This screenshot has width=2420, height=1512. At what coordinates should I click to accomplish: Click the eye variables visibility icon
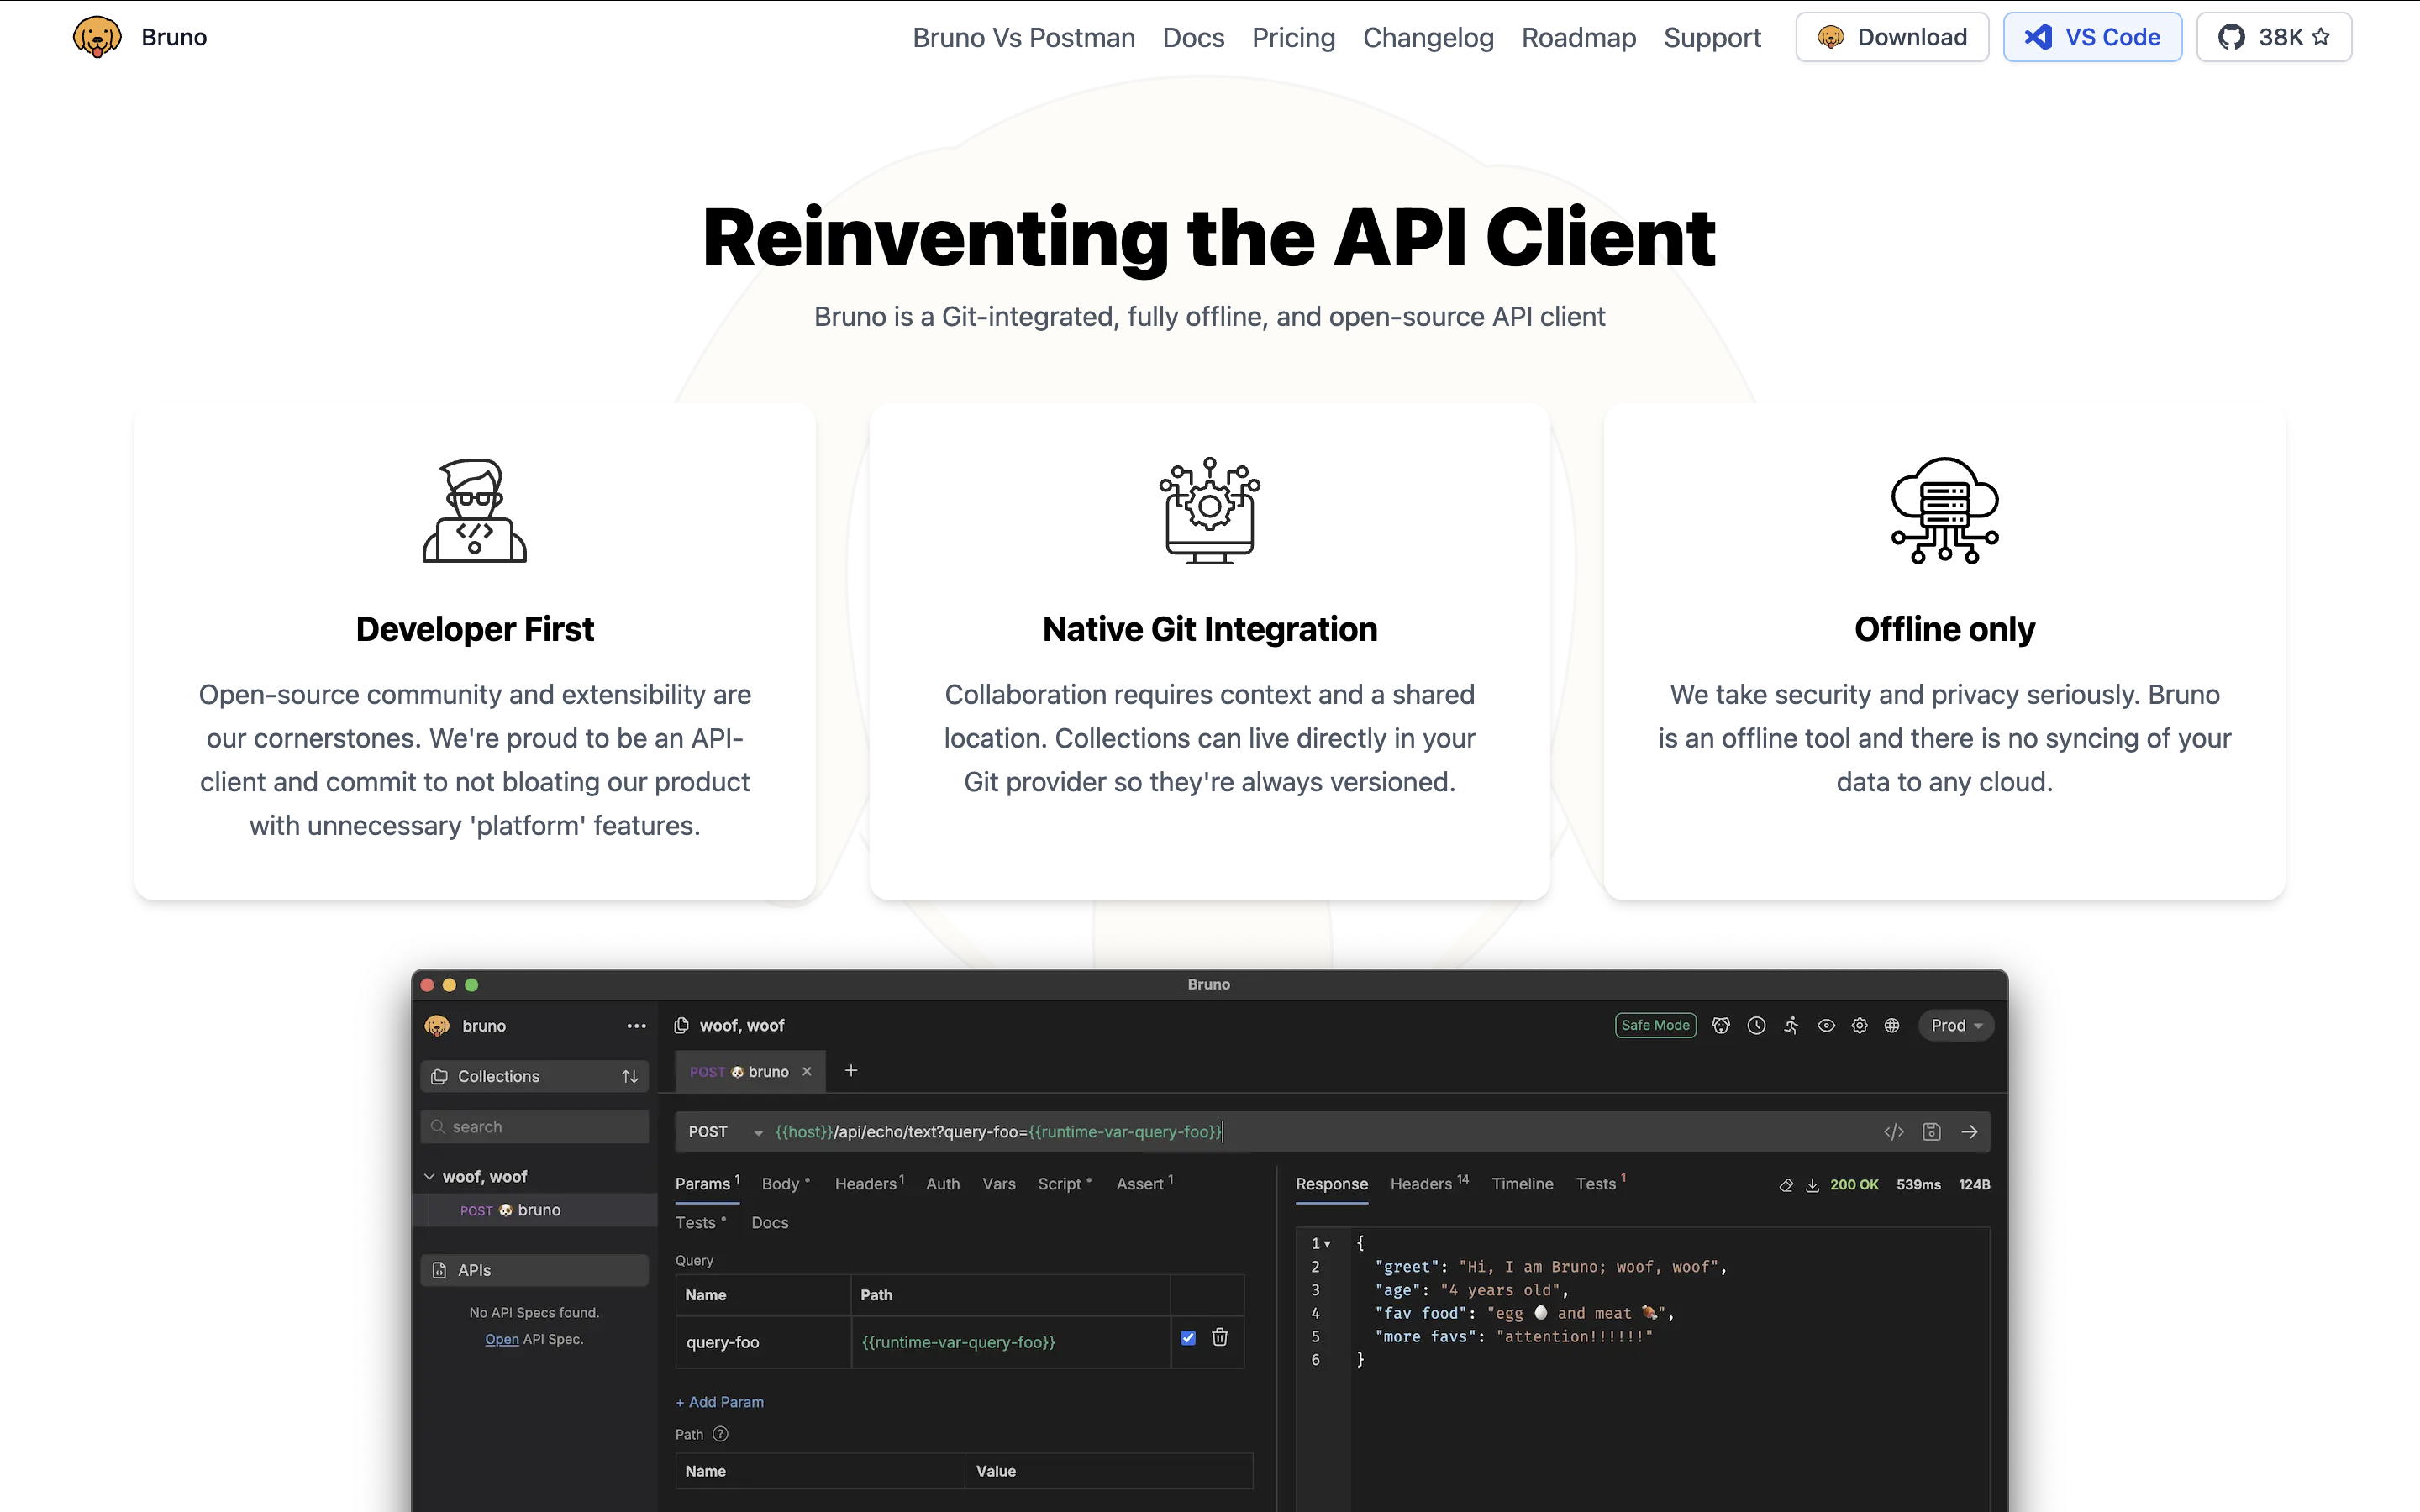1826,1025
